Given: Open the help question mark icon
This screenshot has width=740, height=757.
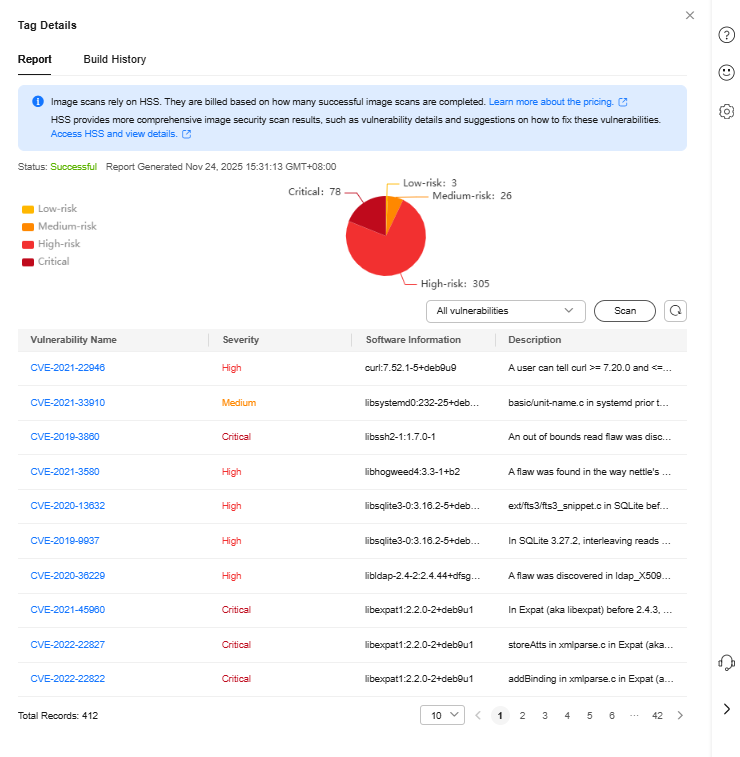Looking at the screenshot, I should 727,35.
